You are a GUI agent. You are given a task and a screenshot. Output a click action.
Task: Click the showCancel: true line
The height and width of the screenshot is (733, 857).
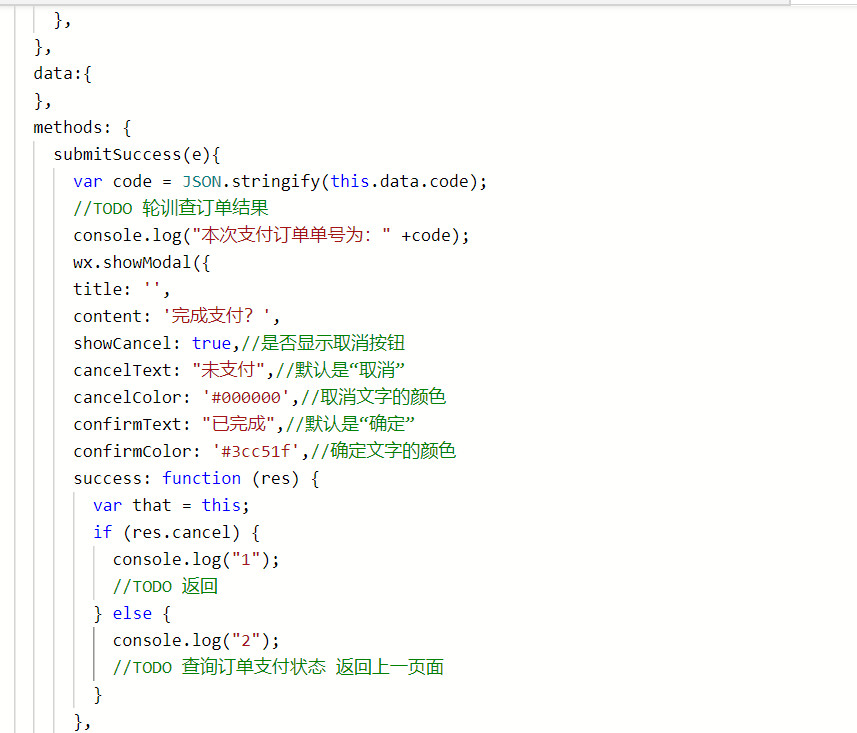point(239,343)
